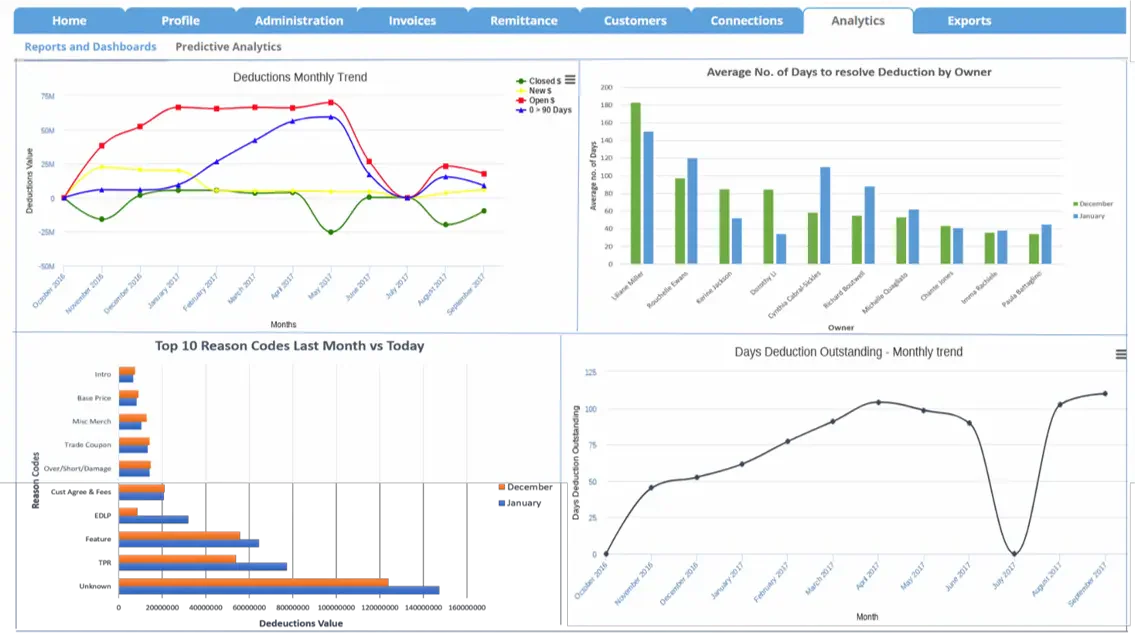Click Feature reason code December bar

coord(180,535)
